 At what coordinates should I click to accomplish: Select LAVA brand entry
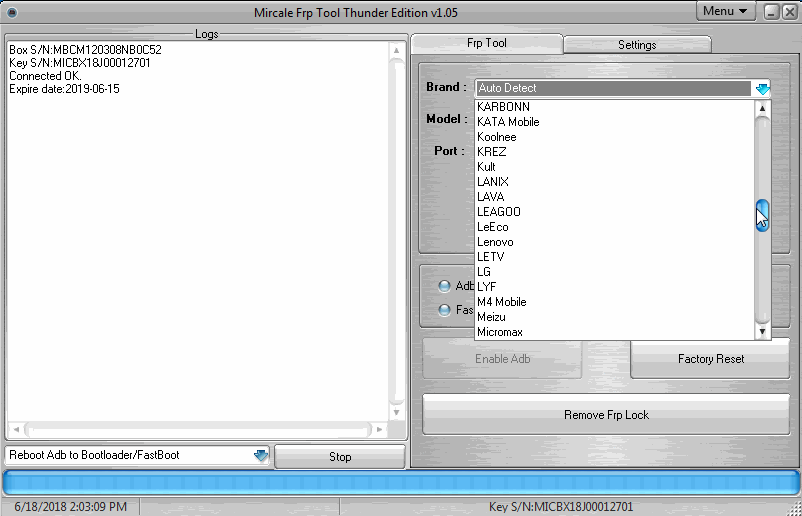point(615,197)
